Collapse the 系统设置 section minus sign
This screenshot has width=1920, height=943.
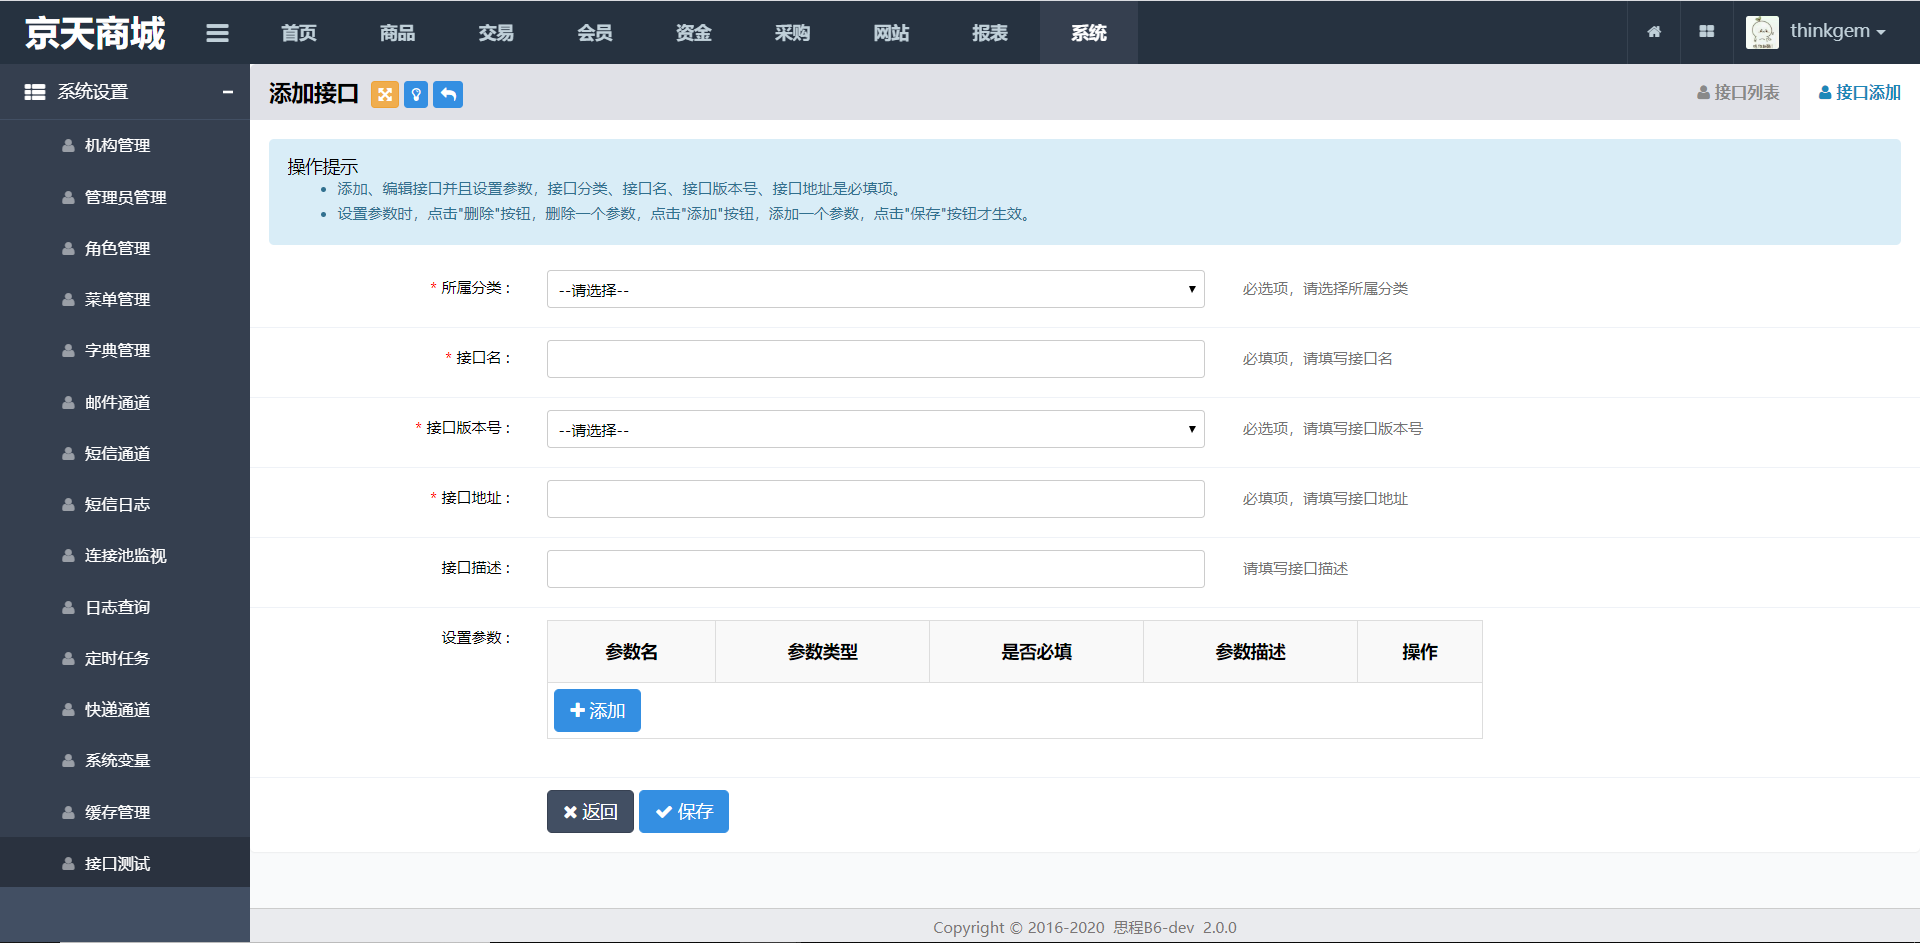tap(228, 92)
